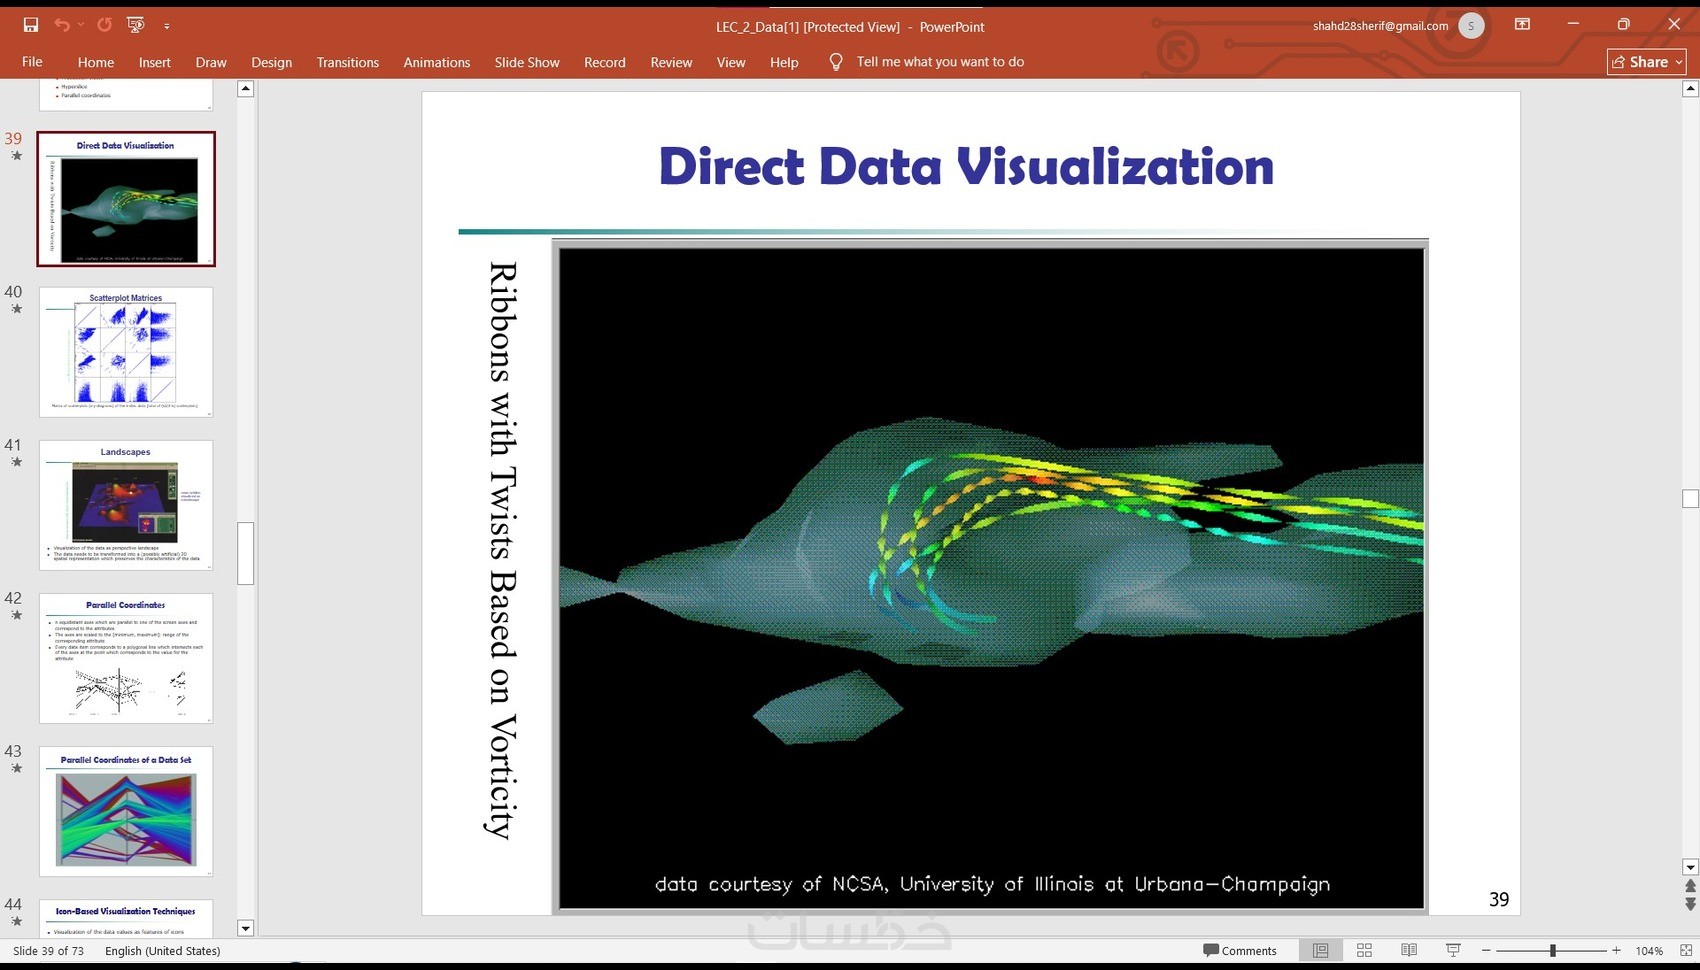
Task: Select the Record tab
Action: [605, 62]
